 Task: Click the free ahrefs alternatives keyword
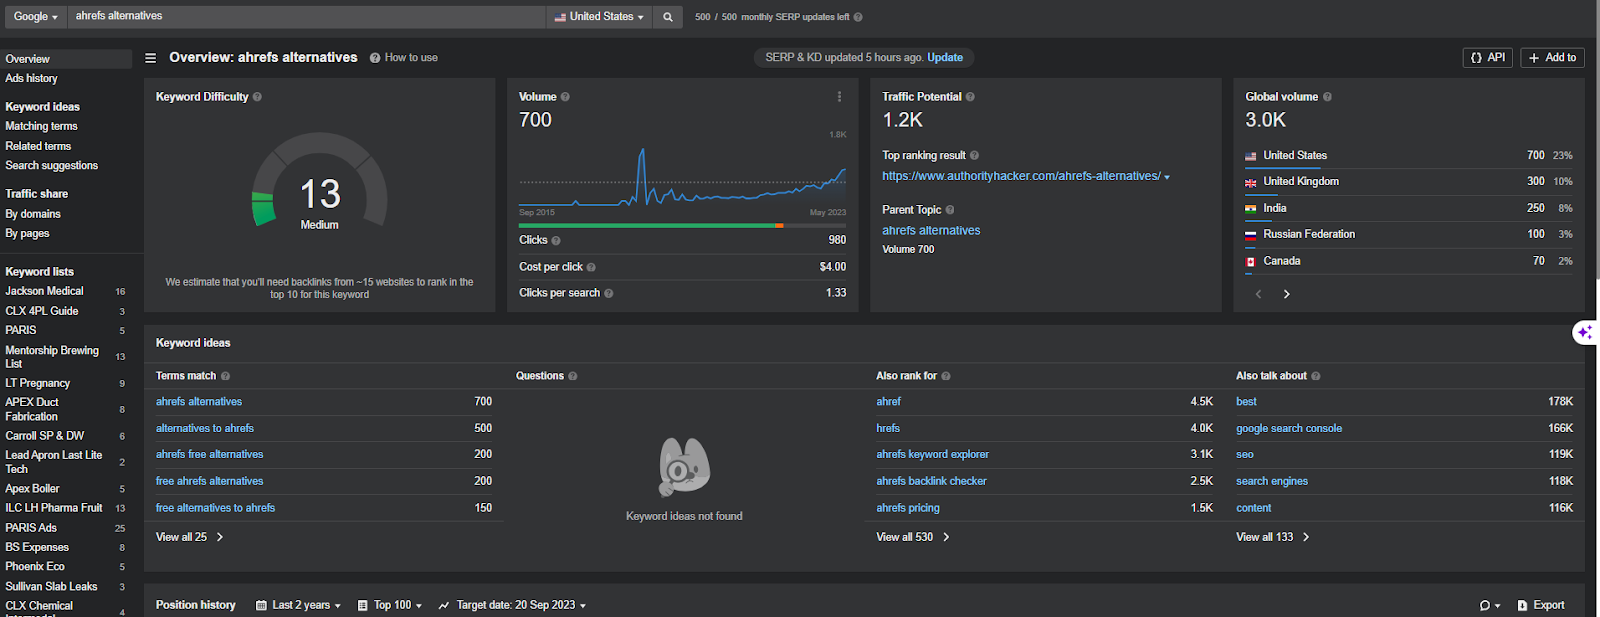(x=210, y=482)
